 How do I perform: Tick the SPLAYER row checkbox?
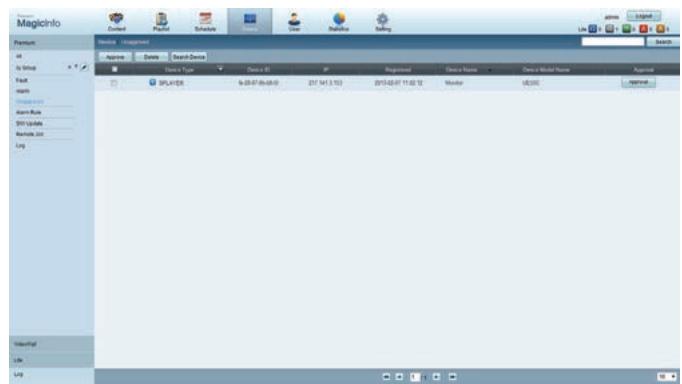click(114, 83)
